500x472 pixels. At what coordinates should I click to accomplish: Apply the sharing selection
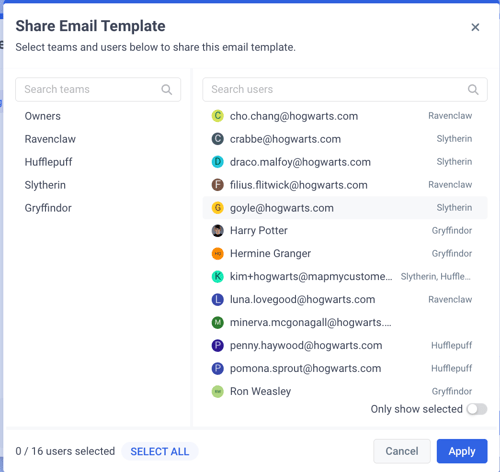coord(462,451)
